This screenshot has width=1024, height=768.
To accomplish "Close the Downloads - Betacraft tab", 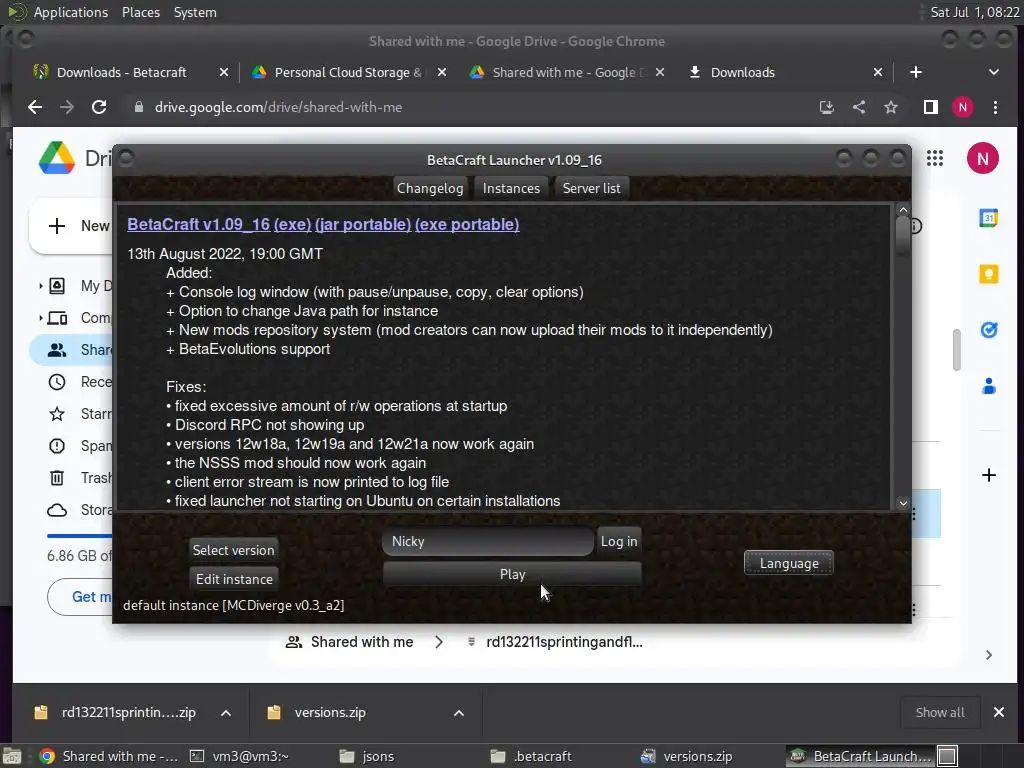I will 224,72.
